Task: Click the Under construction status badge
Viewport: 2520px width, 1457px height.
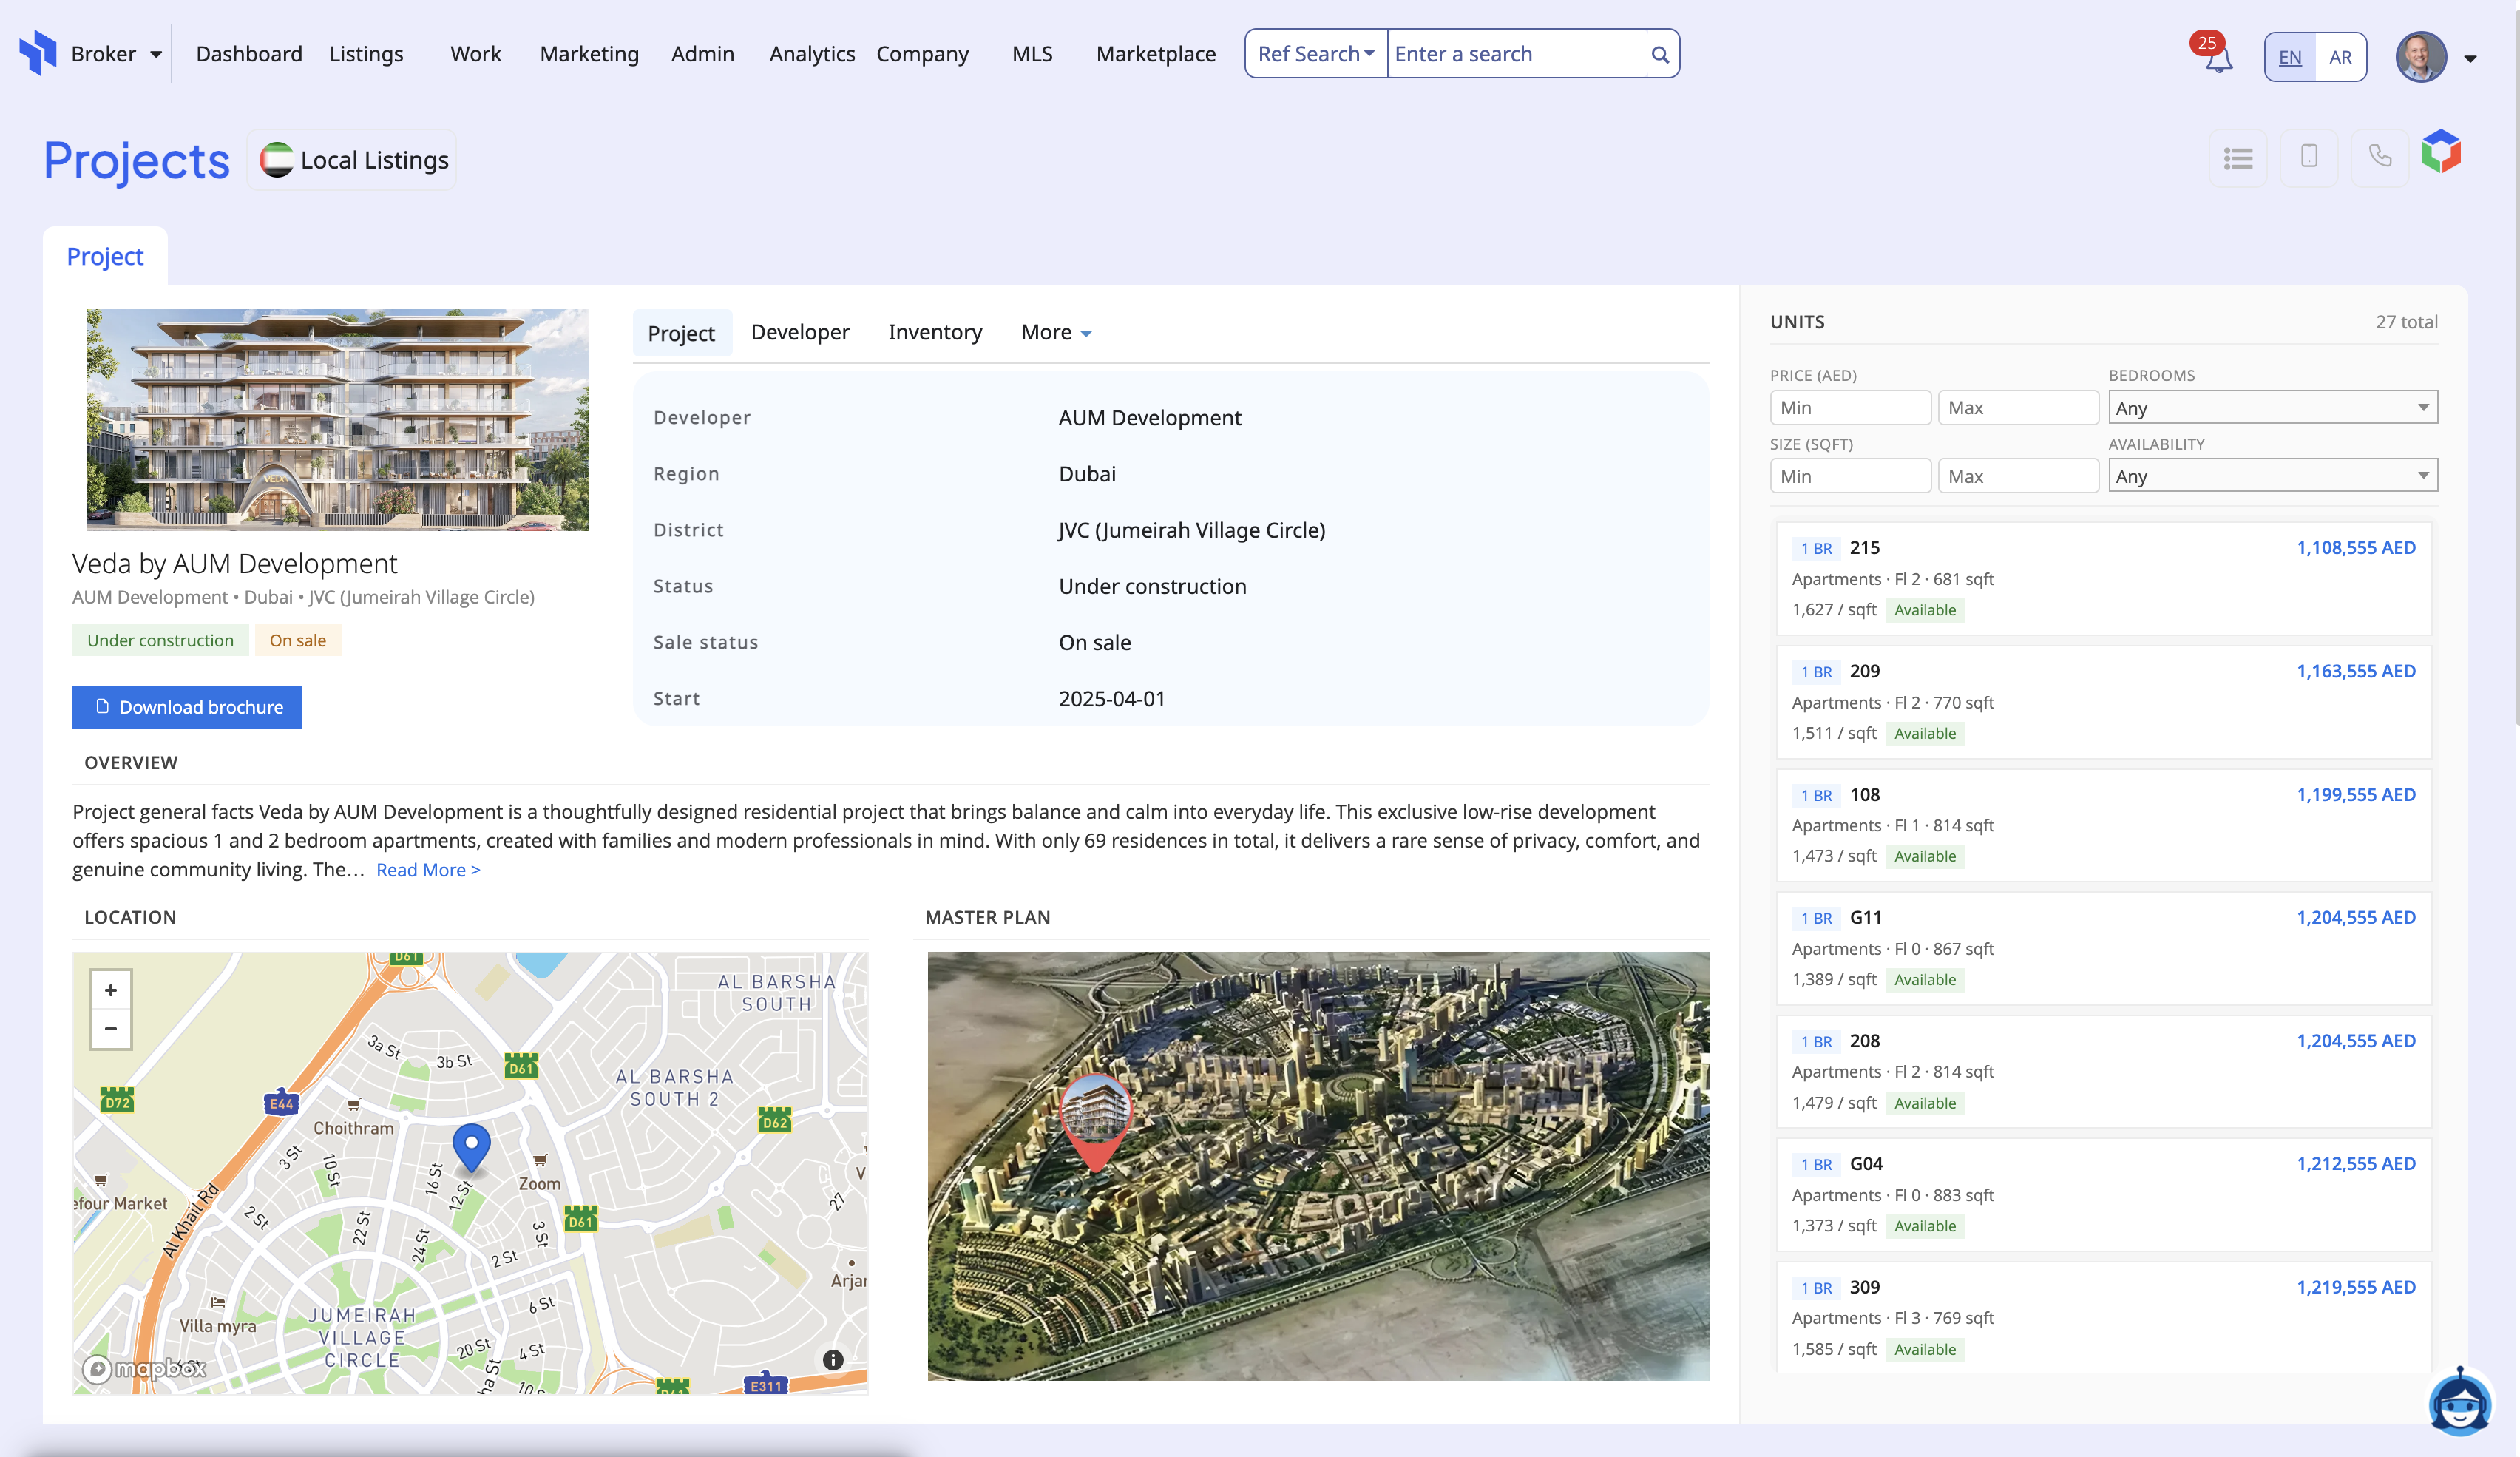Action: click(160, 640)
